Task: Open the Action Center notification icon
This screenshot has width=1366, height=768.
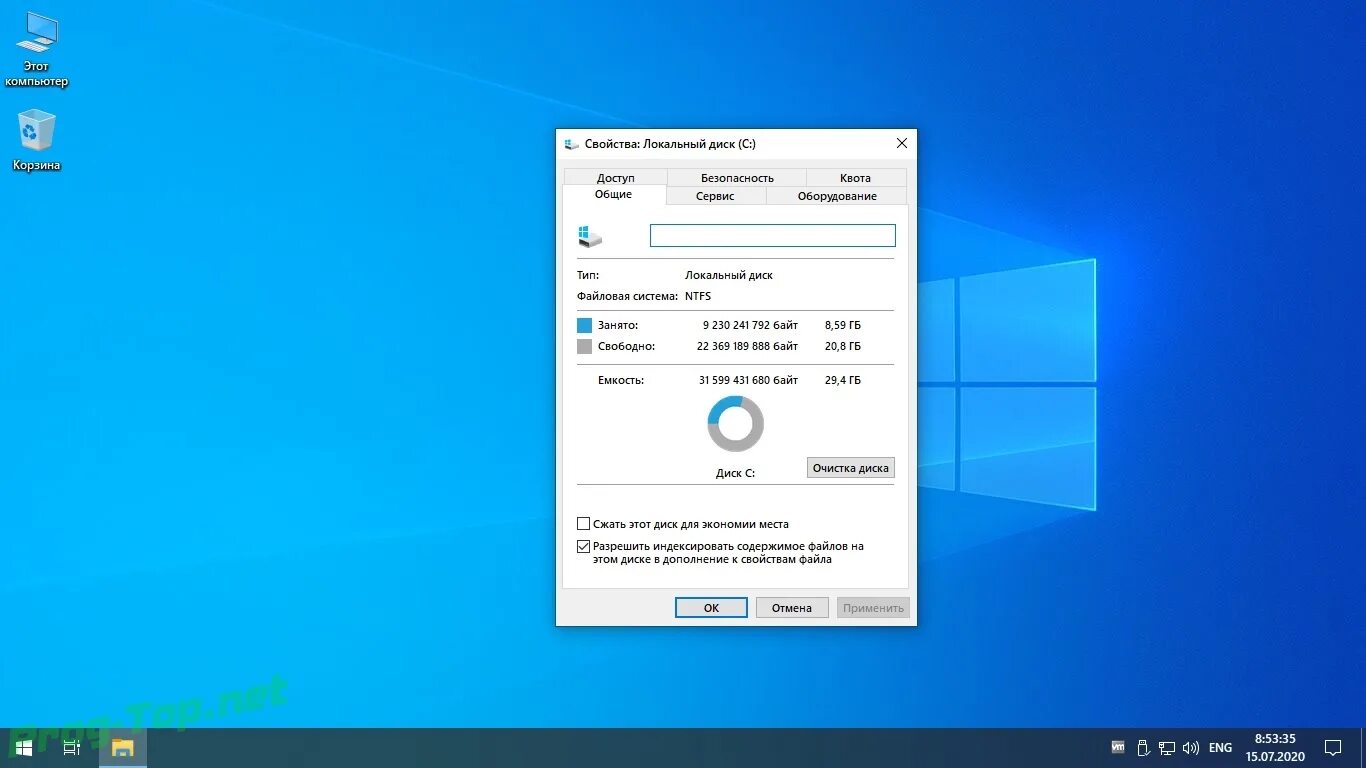Action: point(1333,747)
